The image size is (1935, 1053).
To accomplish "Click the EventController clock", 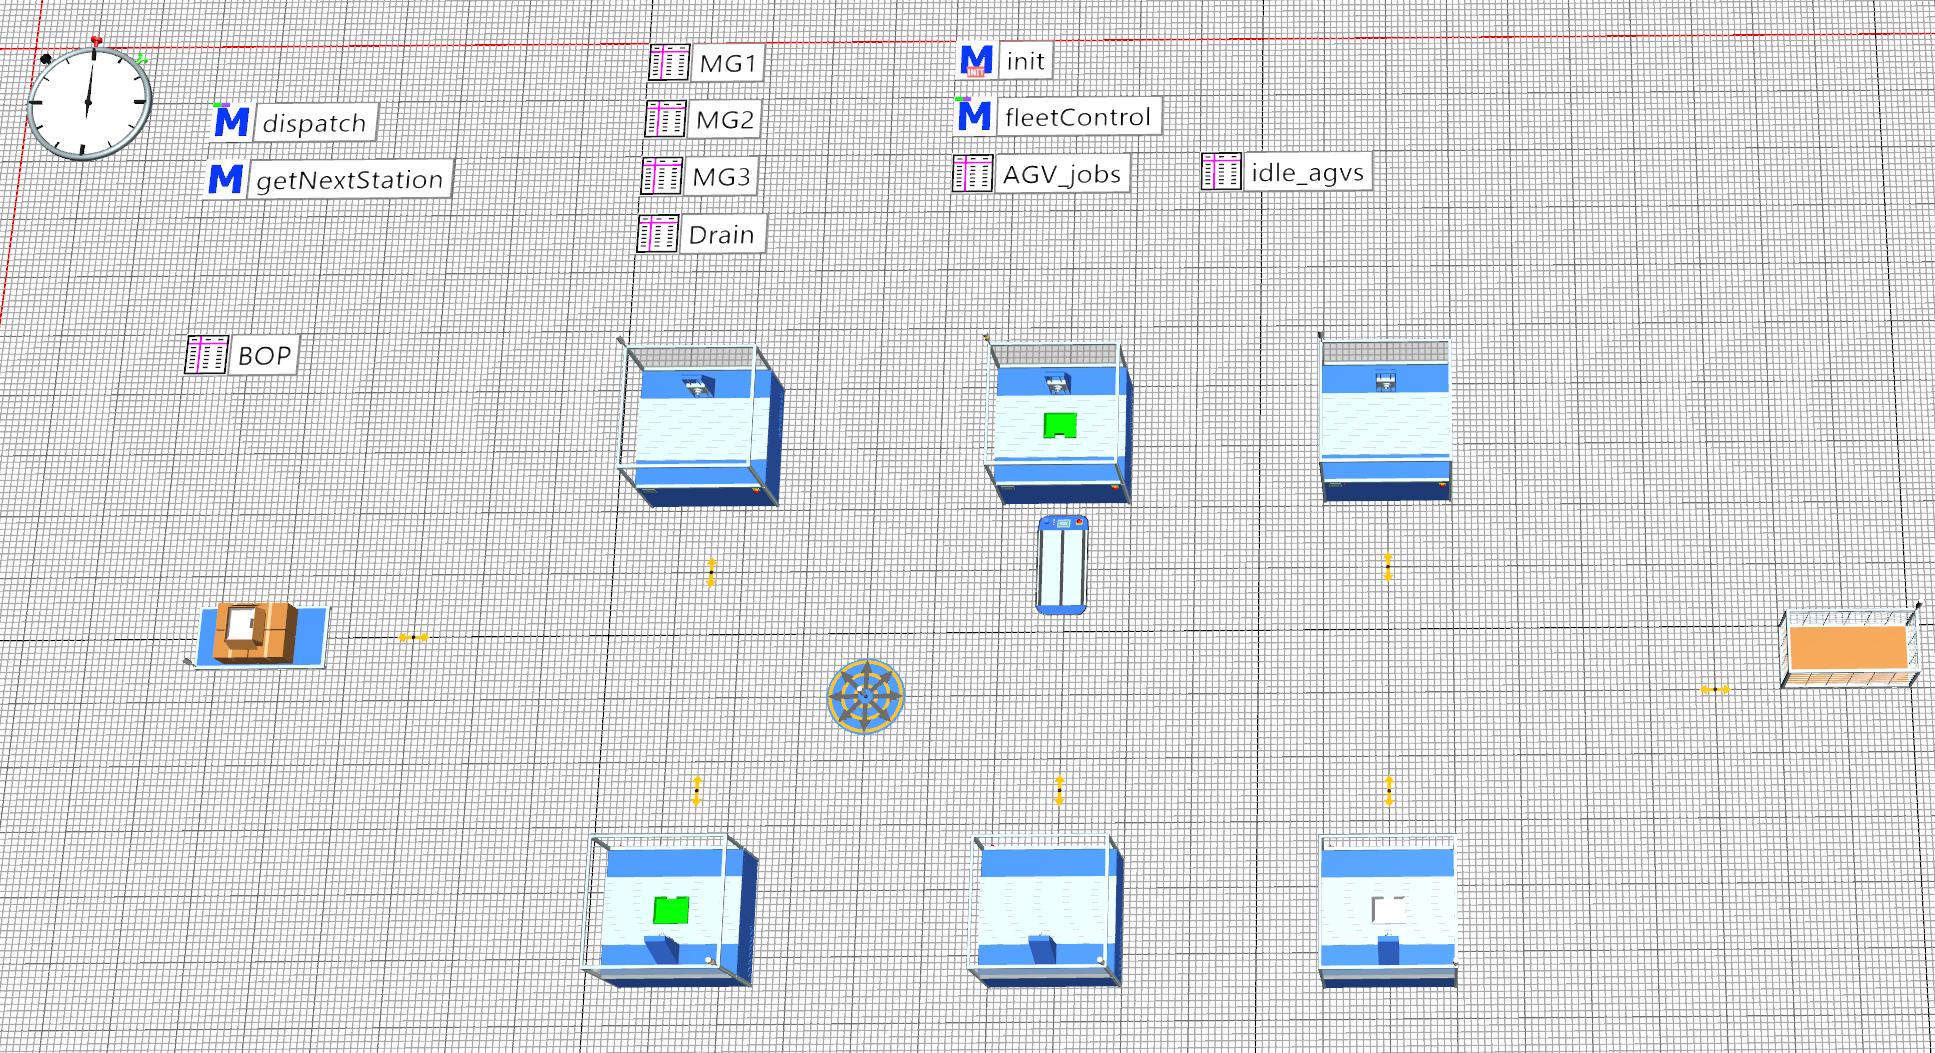I will 89,102.
